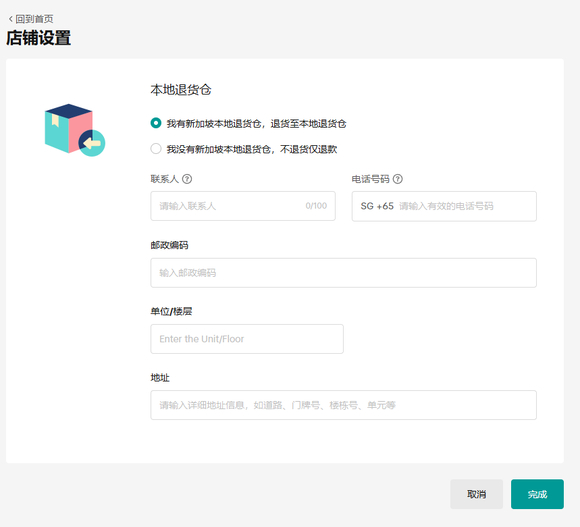Click the 回到首页 link

click(34, 18)
